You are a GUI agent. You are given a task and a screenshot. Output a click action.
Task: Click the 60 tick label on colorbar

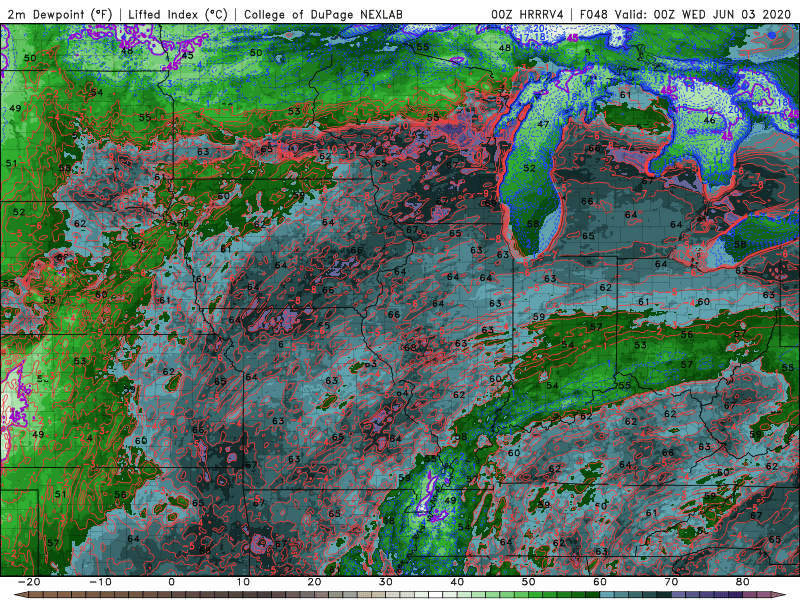(600, 582)
